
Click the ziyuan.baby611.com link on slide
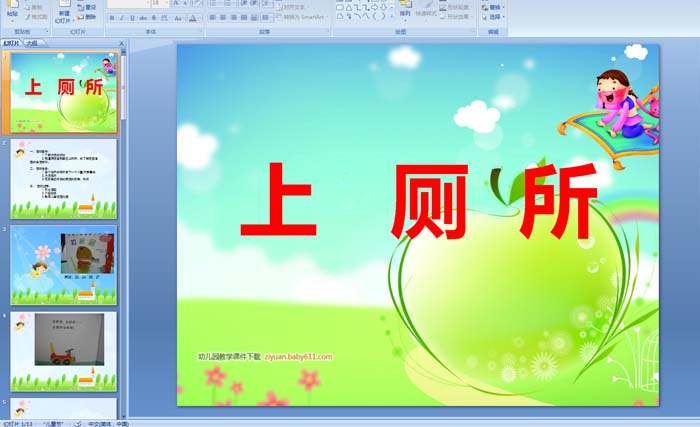(298, 356)
